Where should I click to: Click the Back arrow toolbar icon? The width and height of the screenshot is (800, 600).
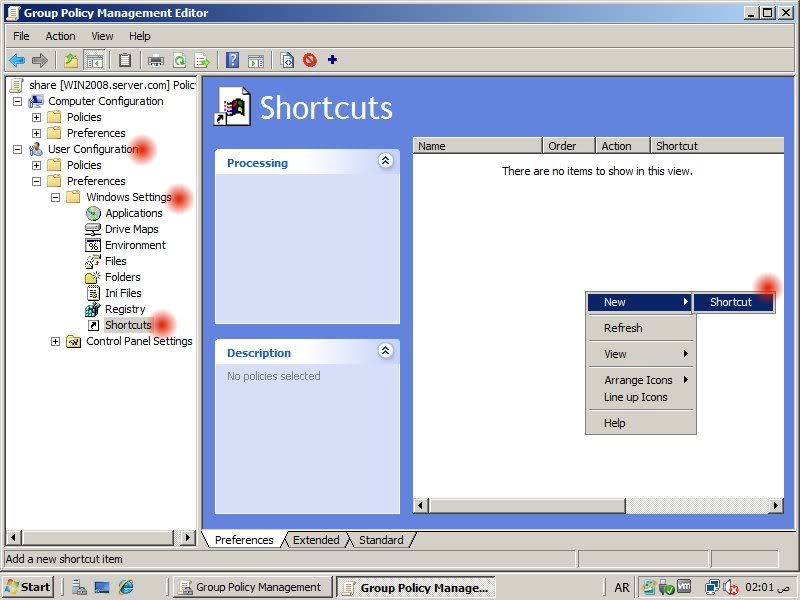click(x=17, y=60)
